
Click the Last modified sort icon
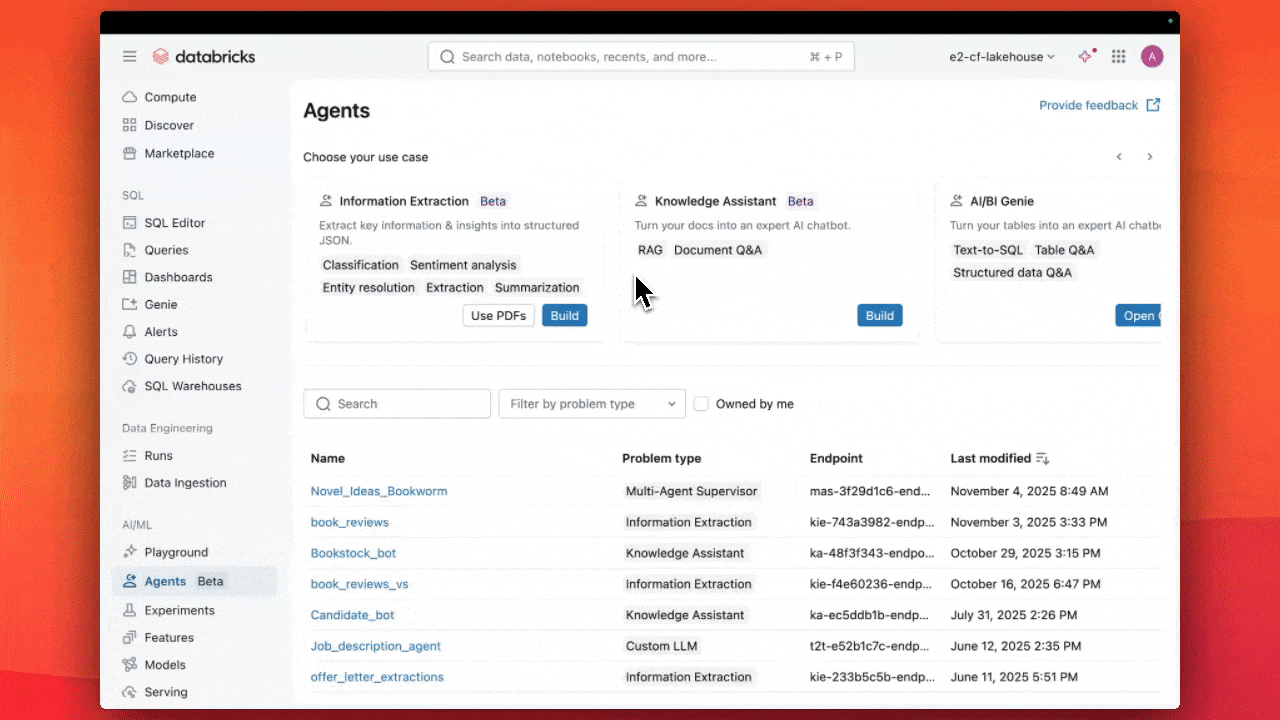coord(1041,458)
